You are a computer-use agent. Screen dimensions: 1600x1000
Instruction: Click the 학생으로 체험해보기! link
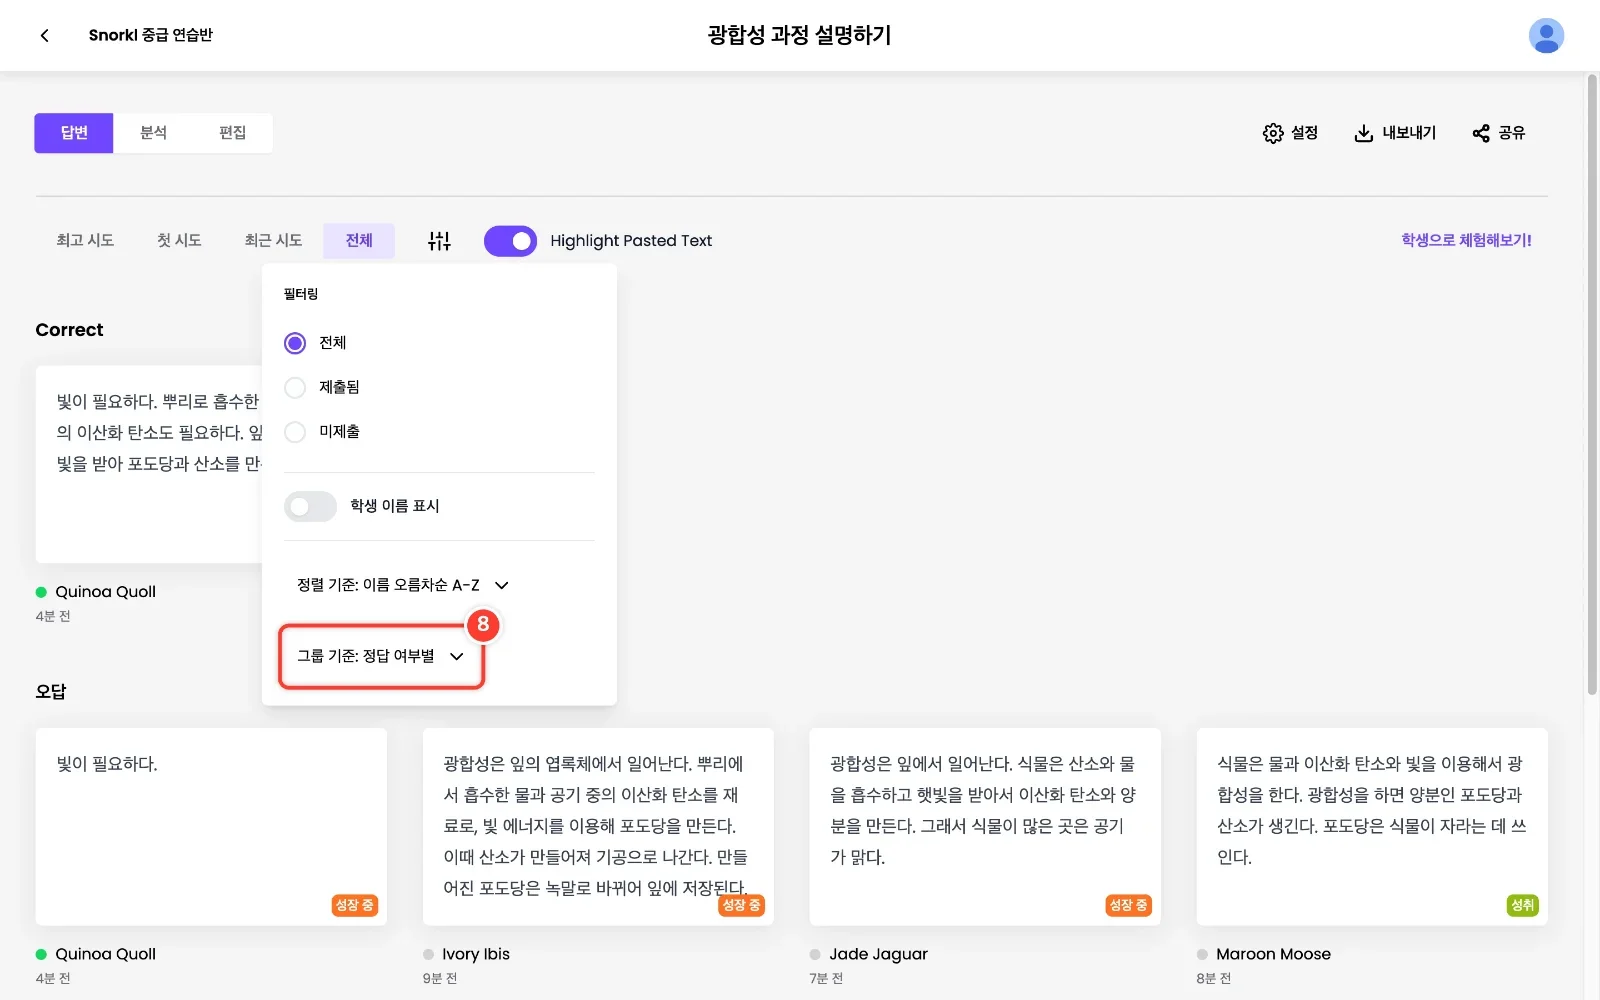pyautogui.click(x=1466, y=240)
